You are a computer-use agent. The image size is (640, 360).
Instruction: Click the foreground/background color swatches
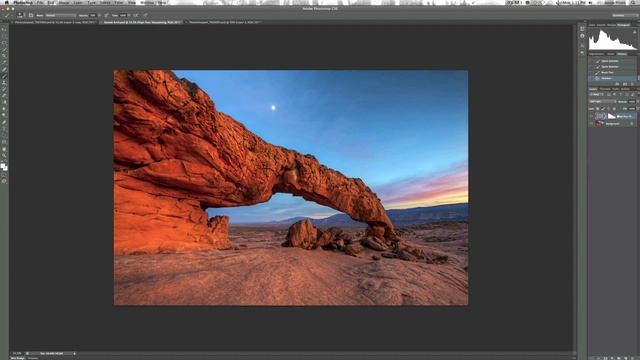(4, 167)
